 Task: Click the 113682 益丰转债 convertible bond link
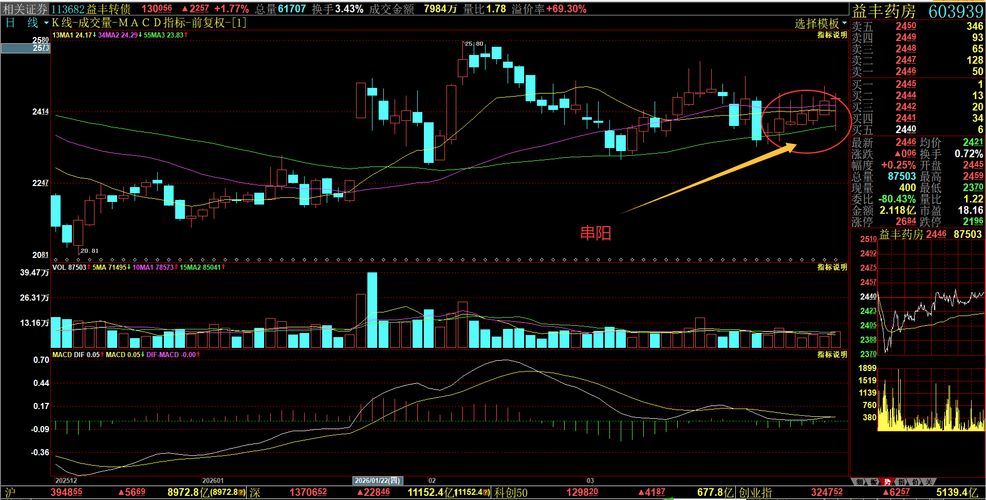tap(91, 9)
